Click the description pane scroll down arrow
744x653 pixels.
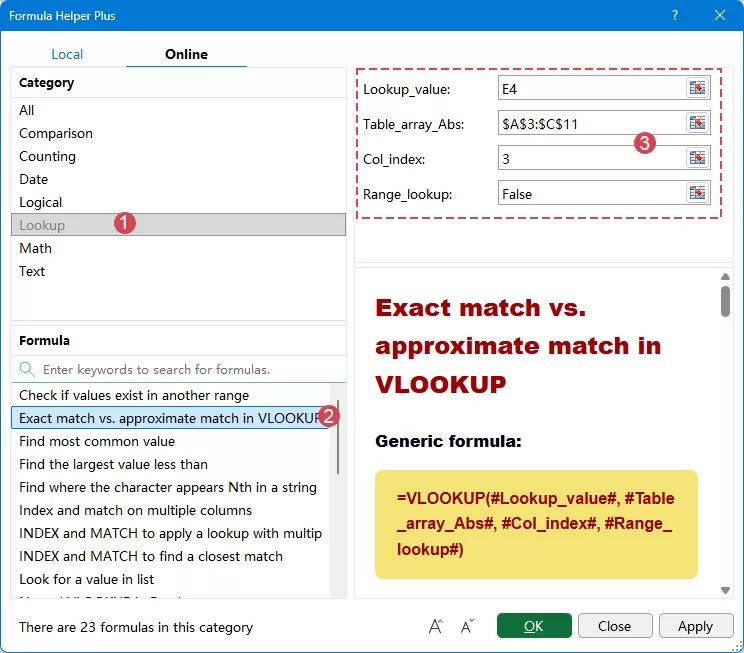(x=725, y=590)
